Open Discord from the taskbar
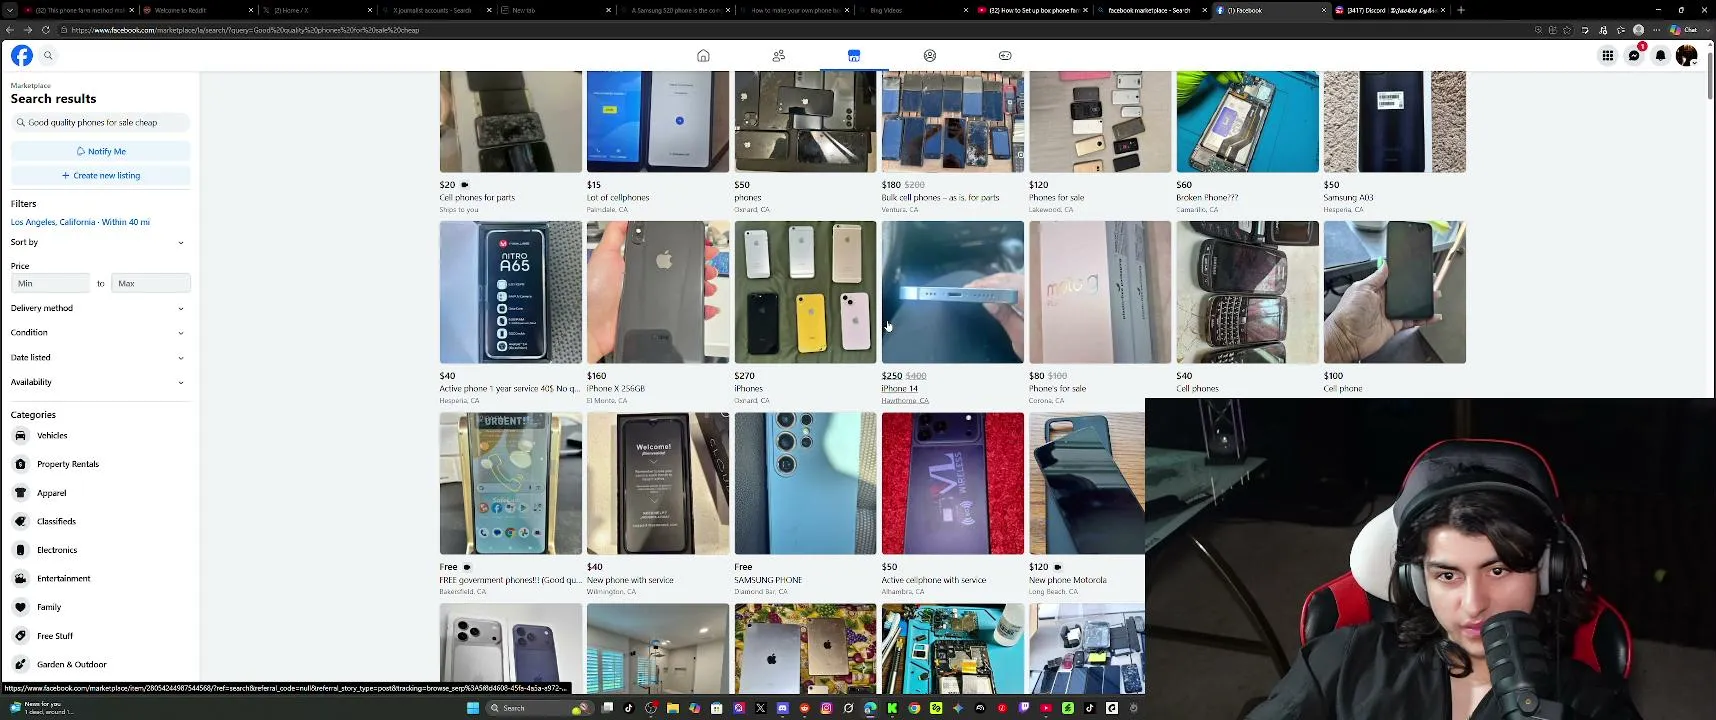Viewport: 1716px width, 720px height. point(782,708)
